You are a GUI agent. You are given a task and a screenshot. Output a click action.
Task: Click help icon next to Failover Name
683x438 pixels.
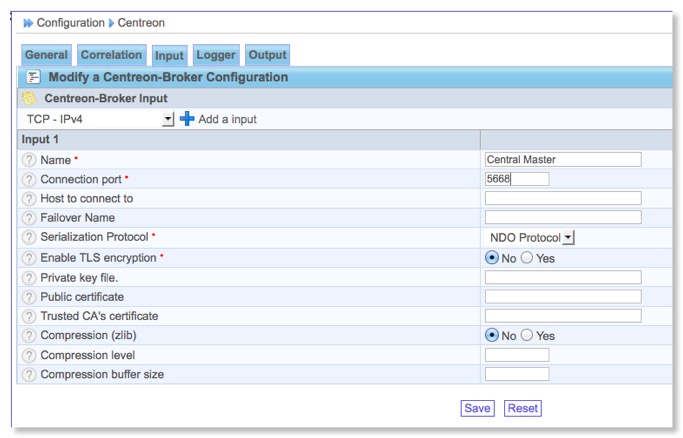29,218
